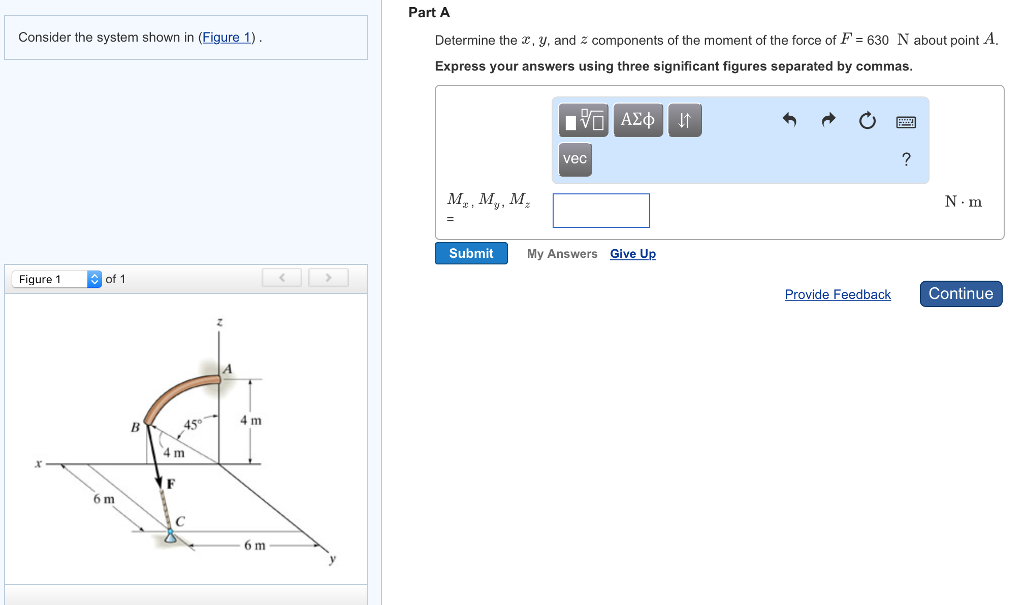Go to the previous figure with the left chevron
This screenshot has width=1024, height=605.
point(281,279)
